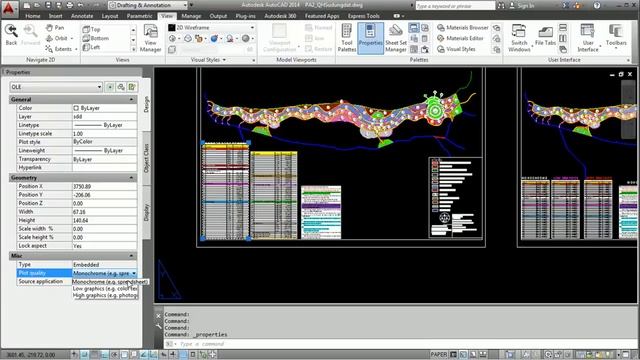Viewport: 640px width, 360px height.
Task: Select the Pan tool
Action: click(55, 28)
